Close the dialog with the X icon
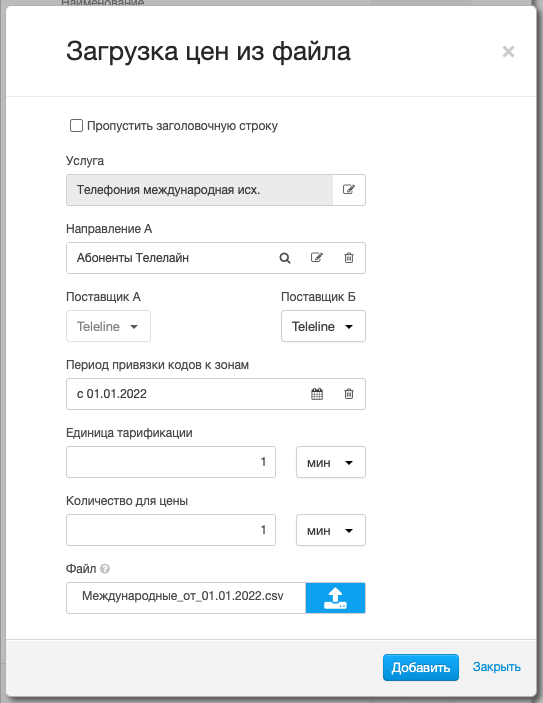This screenshot has width=543, height=703. coord(508,52)
